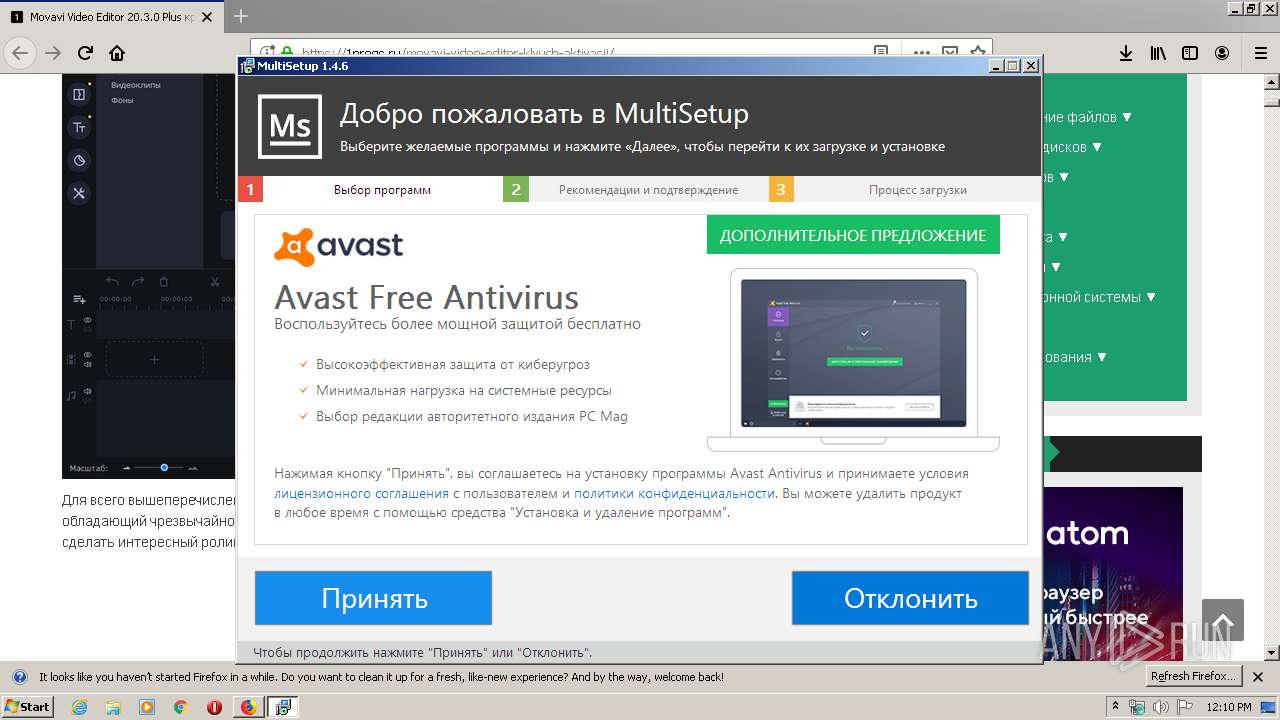
Task: Select step 1 Выбор программ
Action: point(370,189)
